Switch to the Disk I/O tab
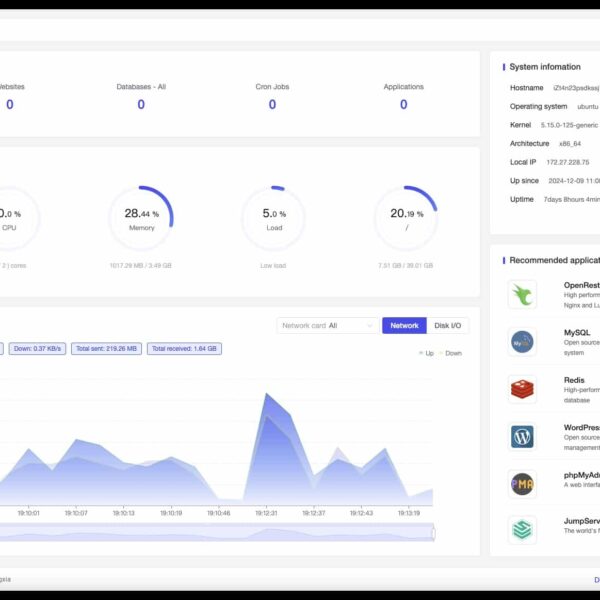This screenshot has width=600, height=600. tap(448, 325)
